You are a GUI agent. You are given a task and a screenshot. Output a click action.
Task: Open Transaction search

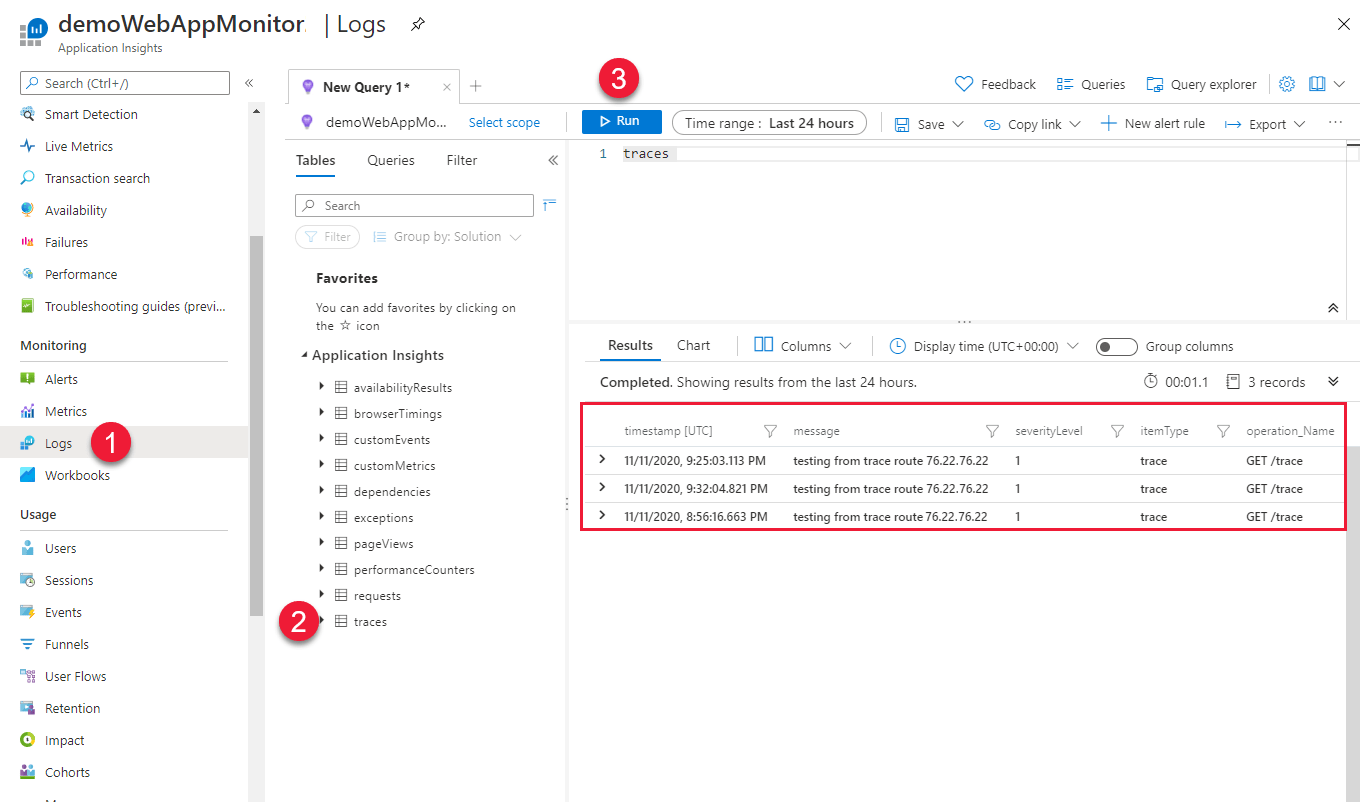[96, 177]
